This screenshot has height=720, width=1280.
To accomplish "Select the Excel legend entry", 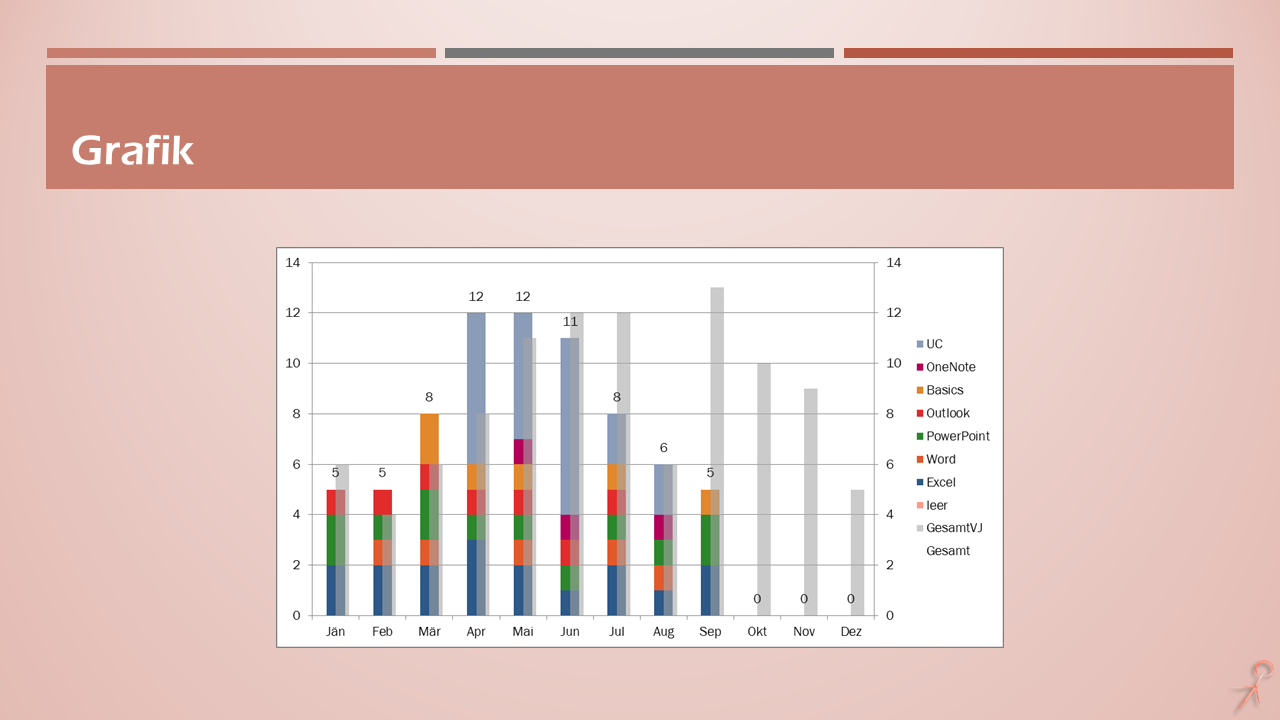I will click(x=940, y=482).
